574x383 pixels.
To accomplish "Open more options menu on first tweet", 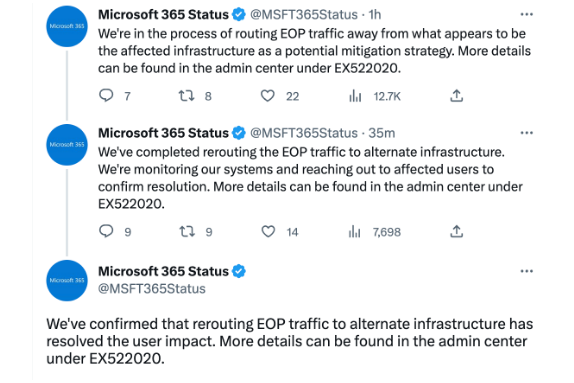I will click(526, 14).
